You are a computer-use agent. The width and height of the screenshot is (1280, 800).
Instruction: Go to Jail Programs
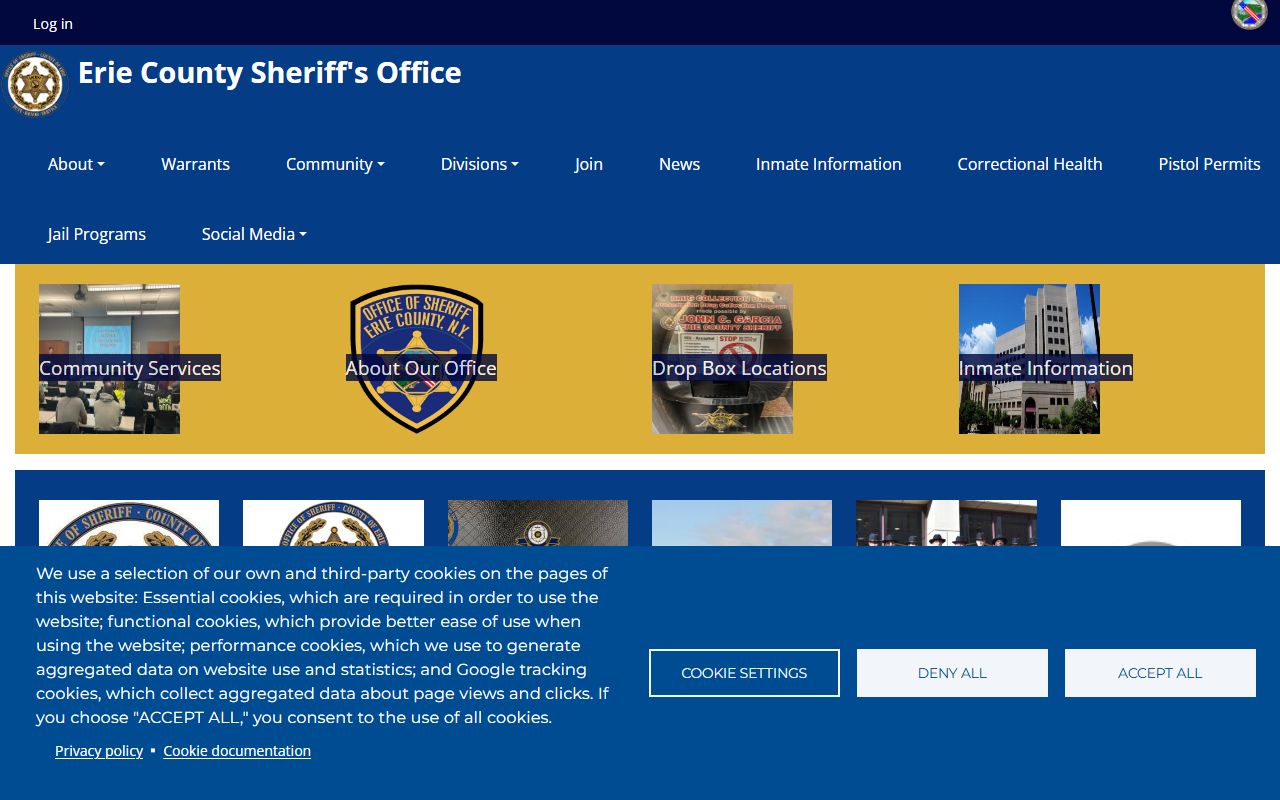(97, 234)
